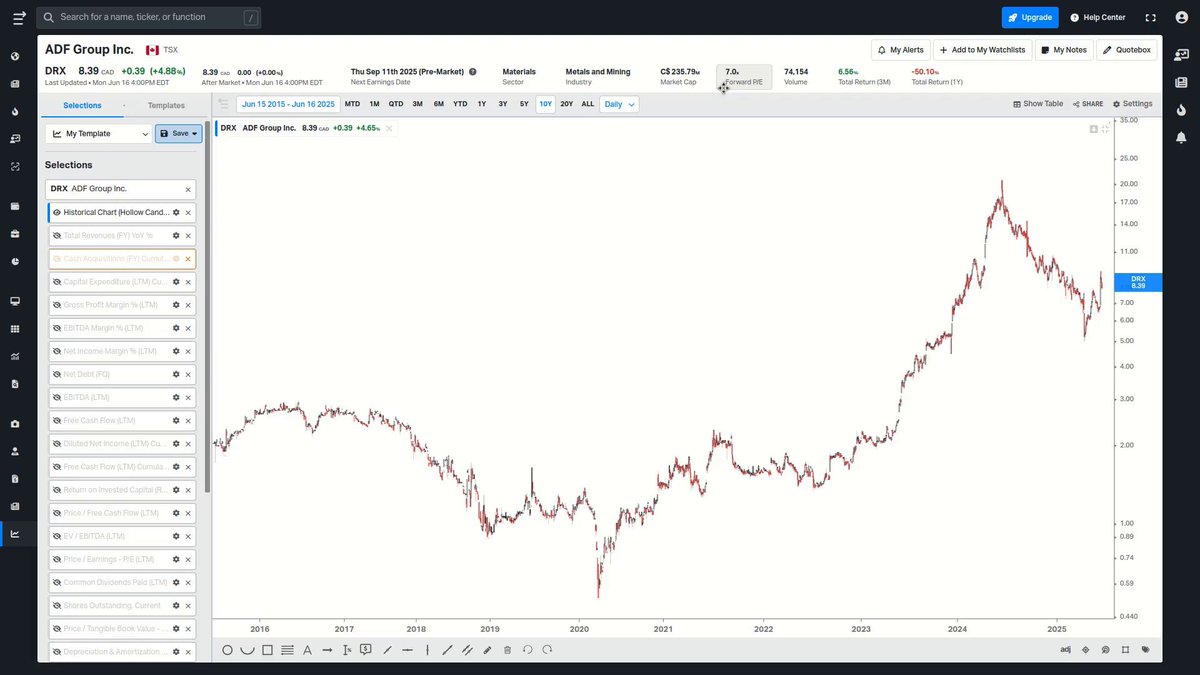Select the 1M time range
The width and height of the screenshot is (1200, 675).
coord(374,104)
